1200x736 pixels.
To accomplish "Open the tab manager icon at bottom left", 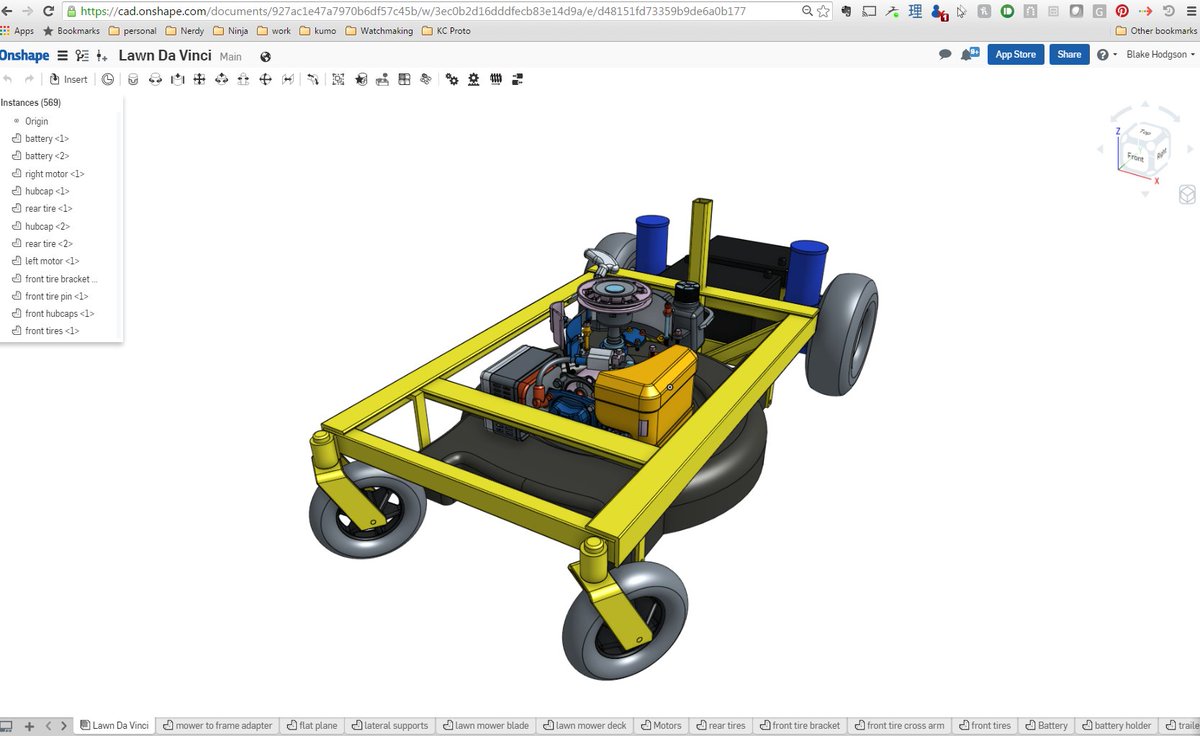I will [x=6, y=726].
